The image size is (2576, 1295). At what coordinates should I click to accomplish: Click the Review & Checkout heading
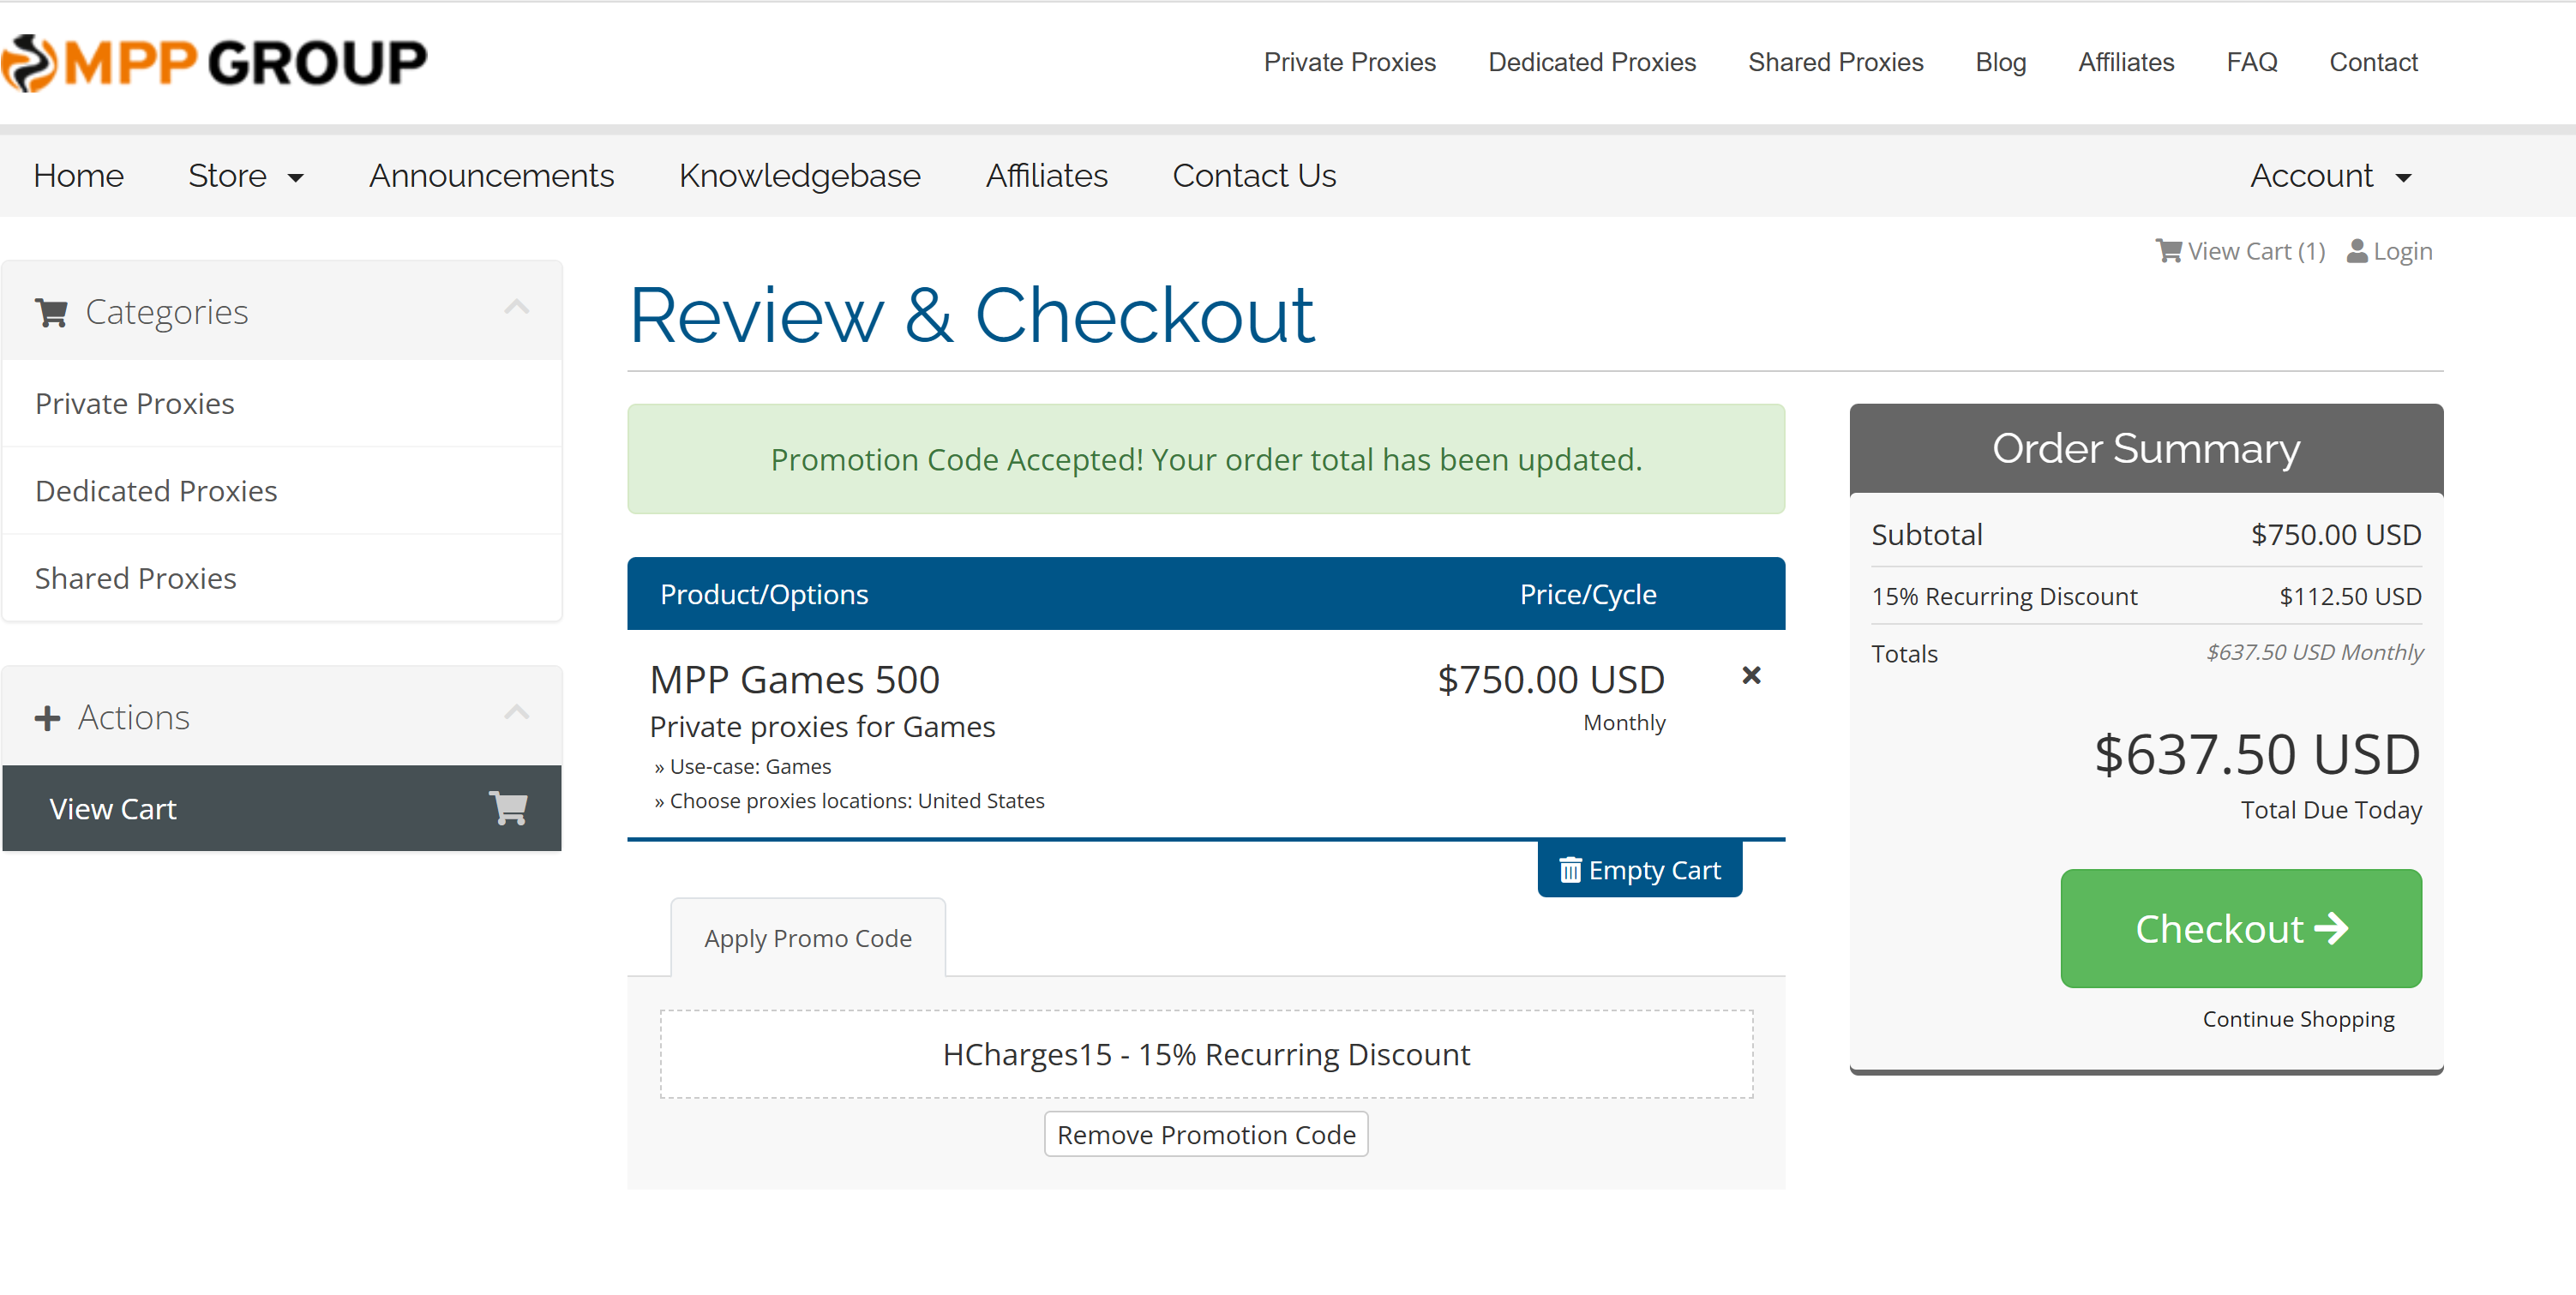[x=971, y=316]
